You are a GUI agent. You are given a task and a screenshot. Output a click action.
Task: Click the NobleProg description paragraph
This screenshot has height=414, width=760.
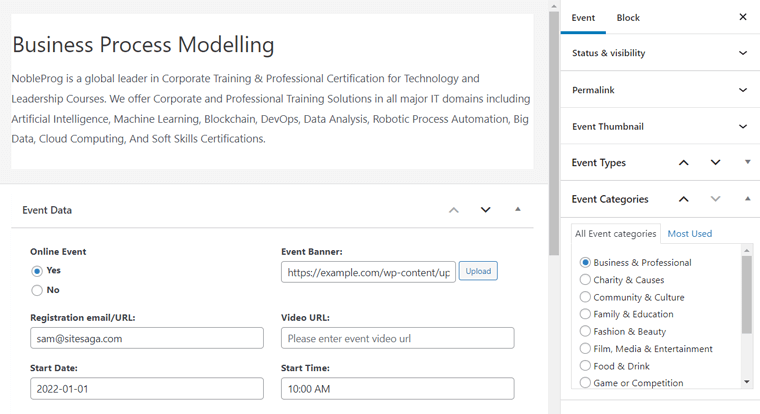coord(271,109)
